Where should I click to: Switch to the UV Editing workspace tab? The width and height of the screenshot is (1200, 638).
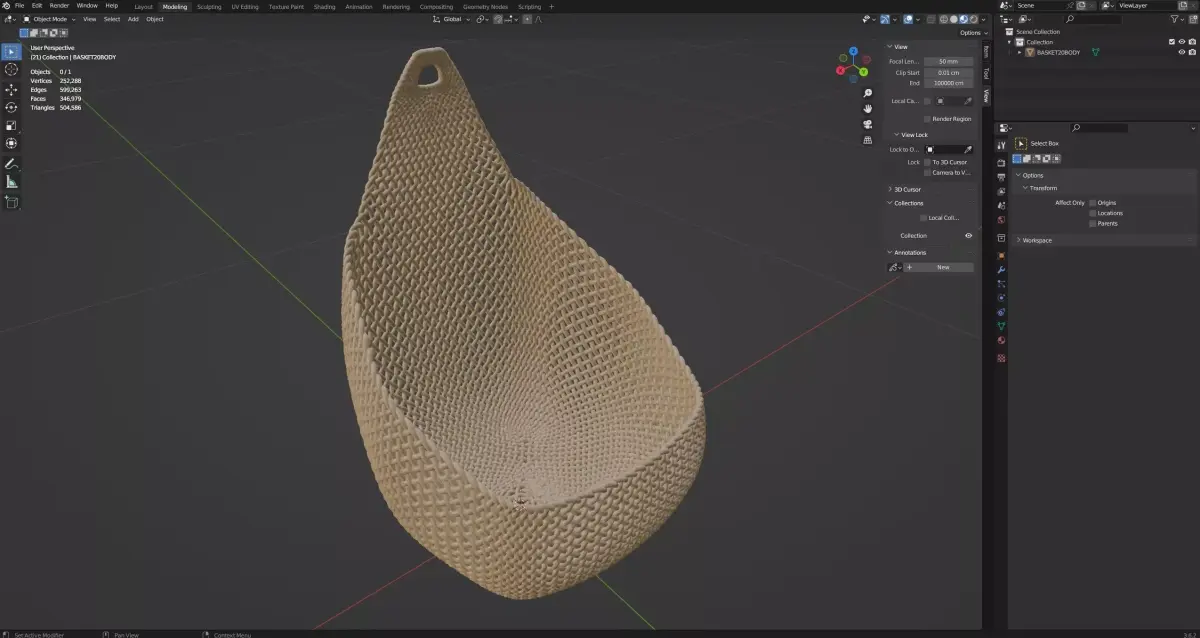244,6
